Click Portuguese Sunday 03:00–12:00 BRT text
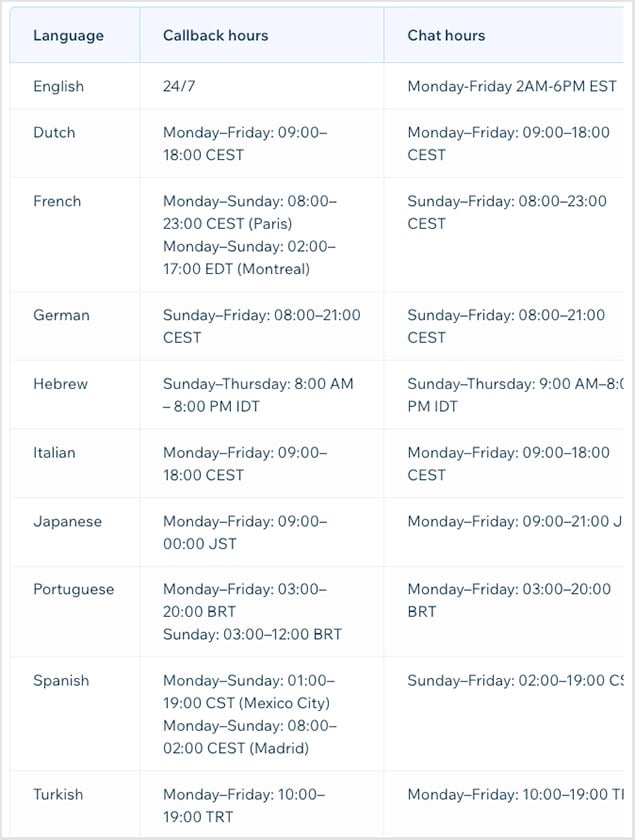The image size is (635, 840). (252, 635)
